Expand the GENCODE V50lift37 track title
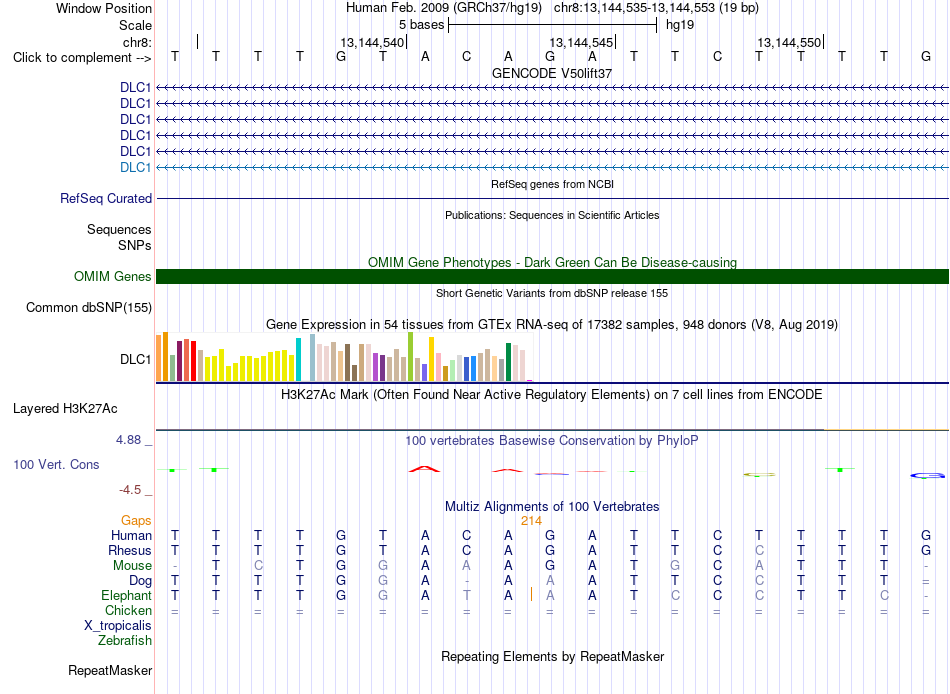 [x=552, y=73]
